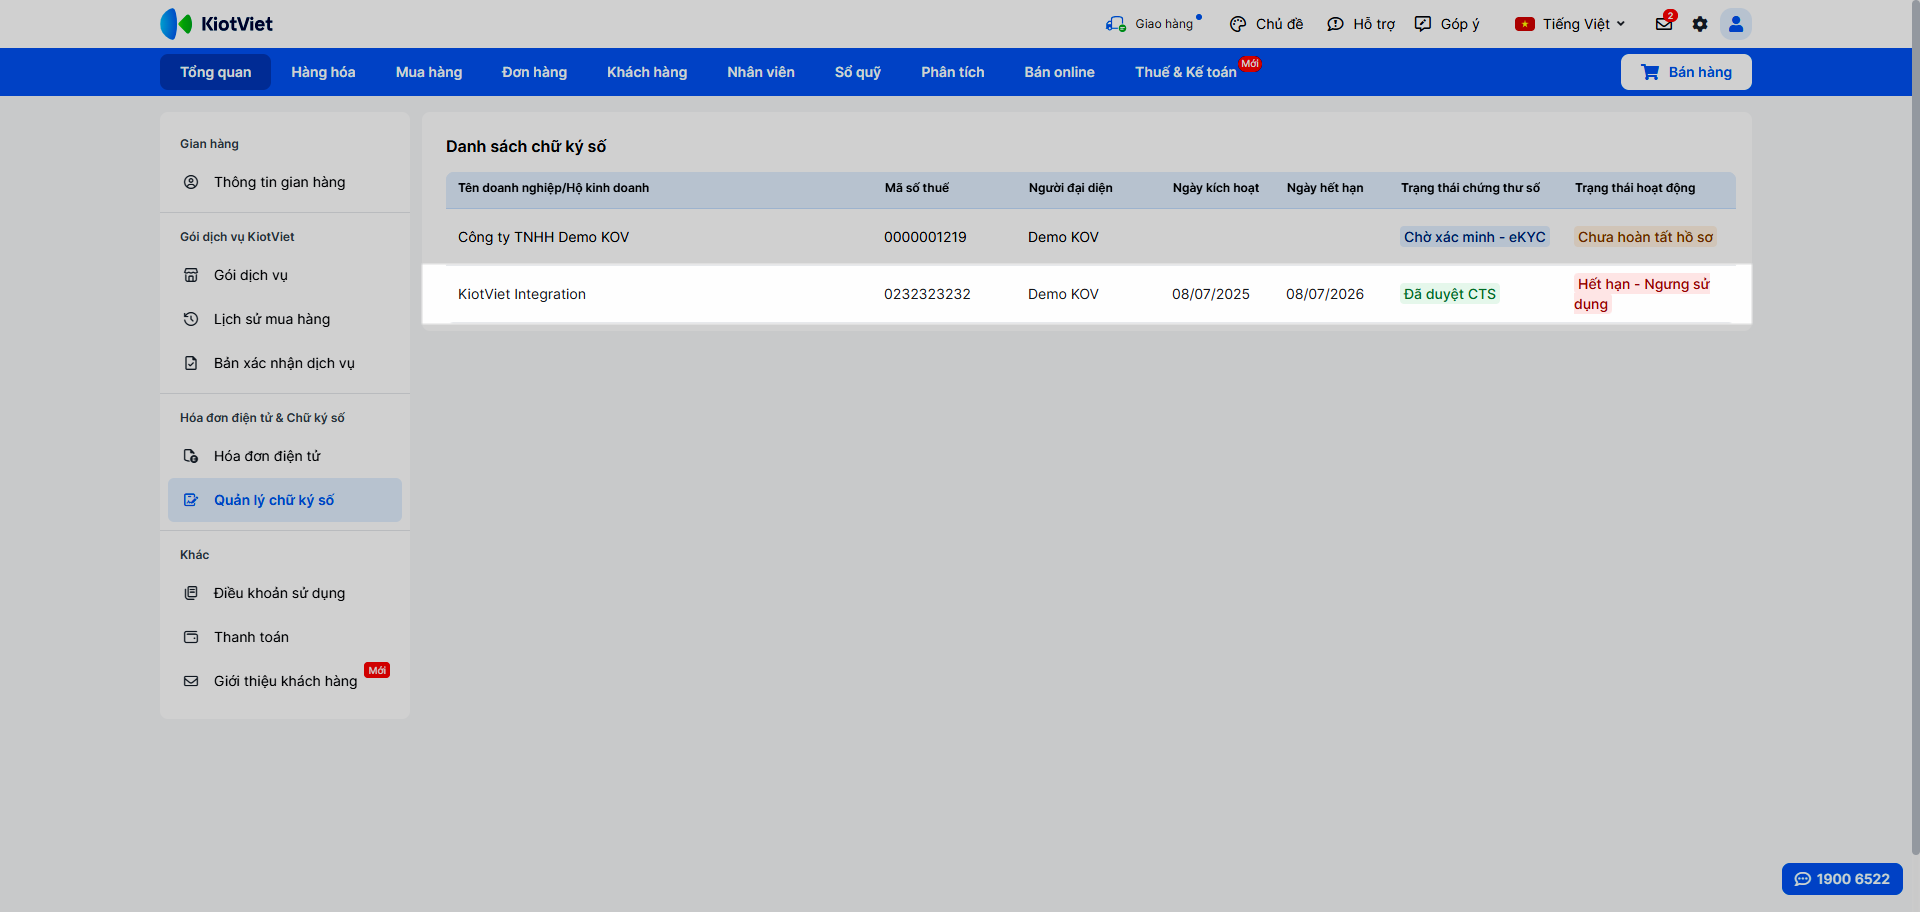Image resolution: width=1920 pixels, height=912 pixels.
Task: Open Bản xác nhận dịch vụ
Action: click(285, 363)
